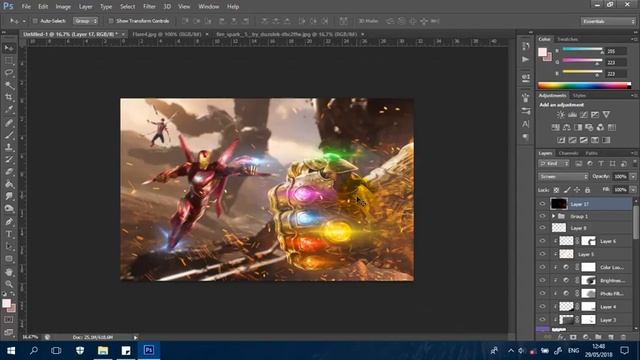Add a Levels adjustment
The height and width of the screenshot is (360, 640).
pos(572,115)
